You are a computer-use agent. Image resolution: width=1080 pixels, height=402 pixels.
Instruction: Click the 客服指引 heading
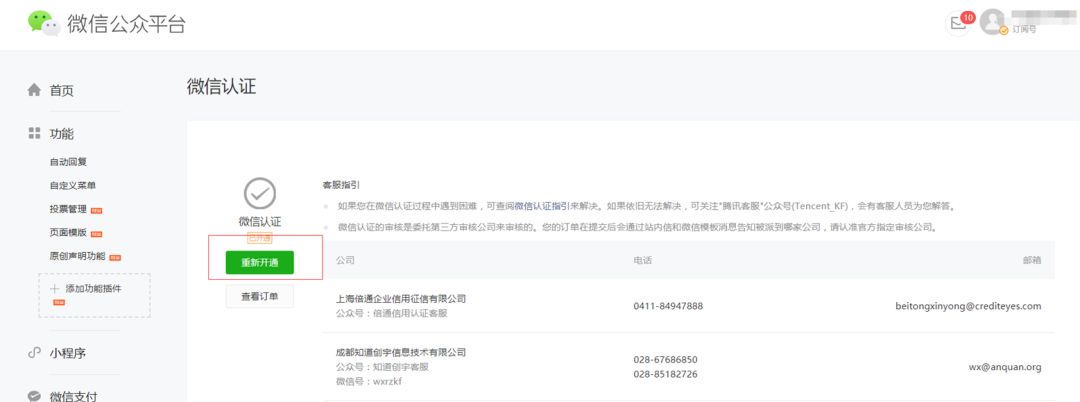[341, 185]
